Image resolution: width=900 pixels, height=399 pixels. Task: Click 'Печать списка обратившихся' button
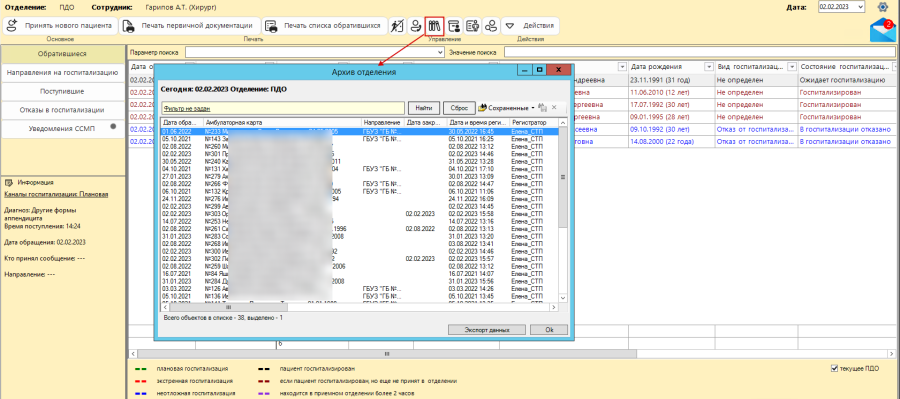pyautogui.click(x=324, y=26)
